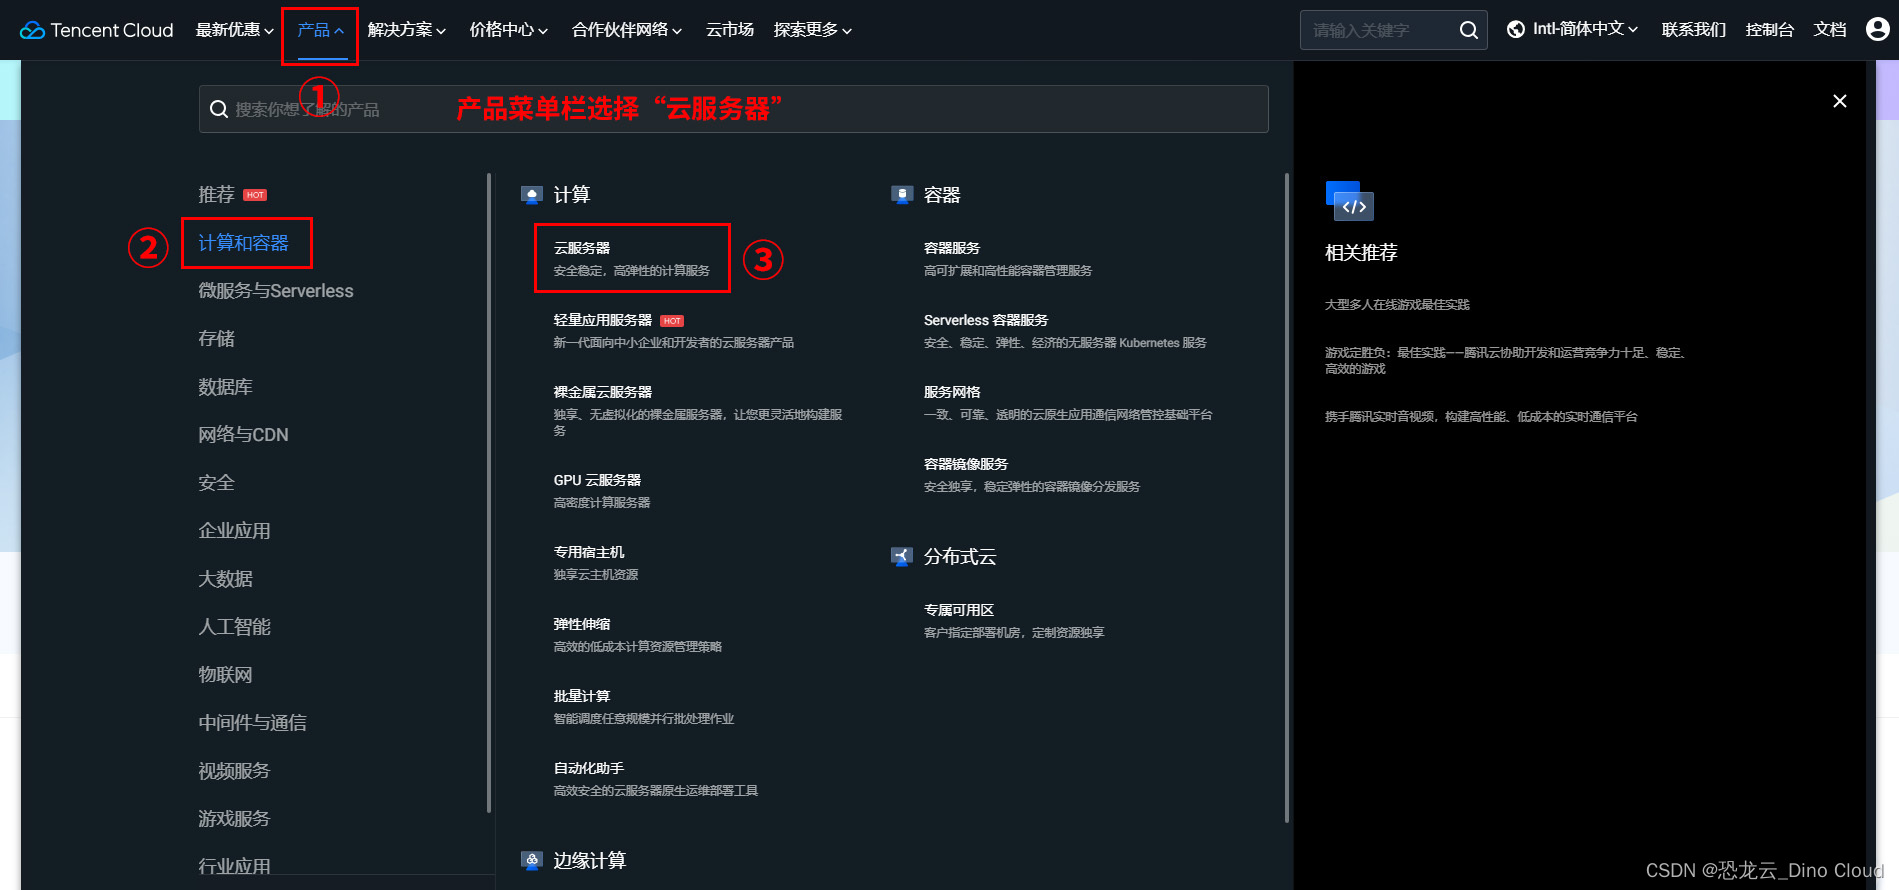Image resolution: width=1899 pixels, height=890 pixels.
Task: Click the product list scrollbar
Action: [1287, 498]
